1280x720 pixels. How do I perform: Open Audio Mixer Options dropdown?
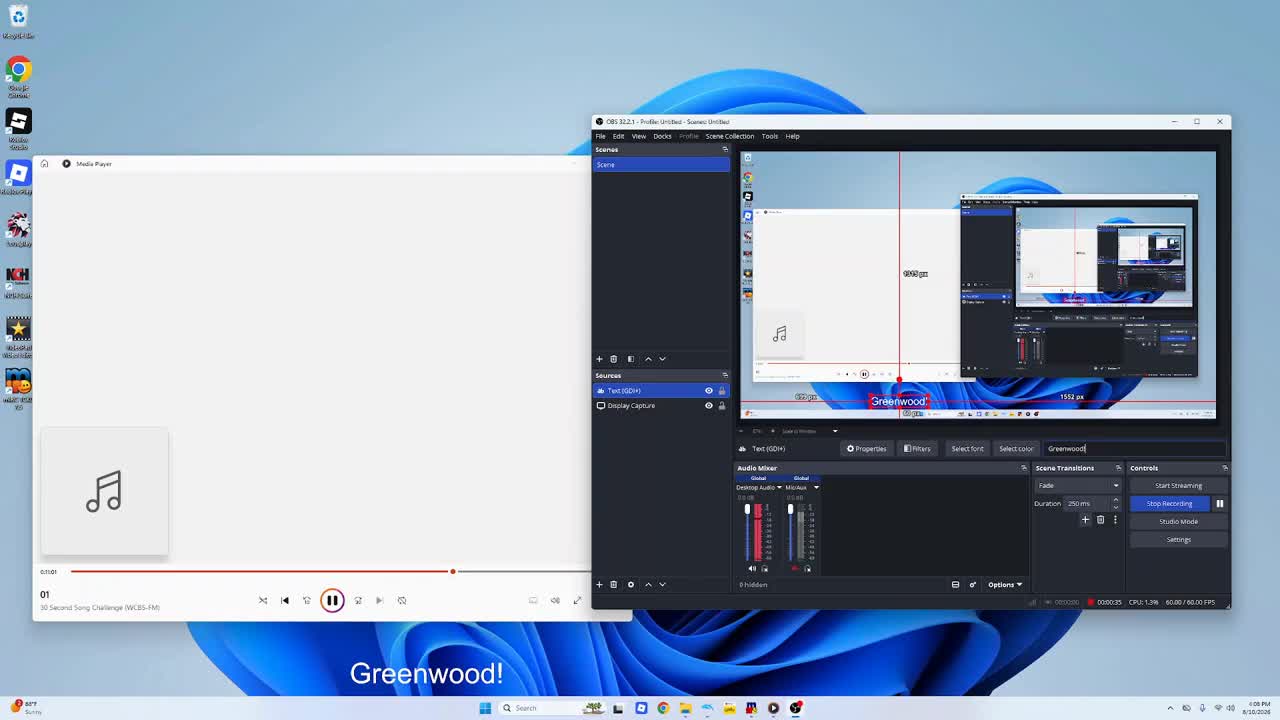1005,585
